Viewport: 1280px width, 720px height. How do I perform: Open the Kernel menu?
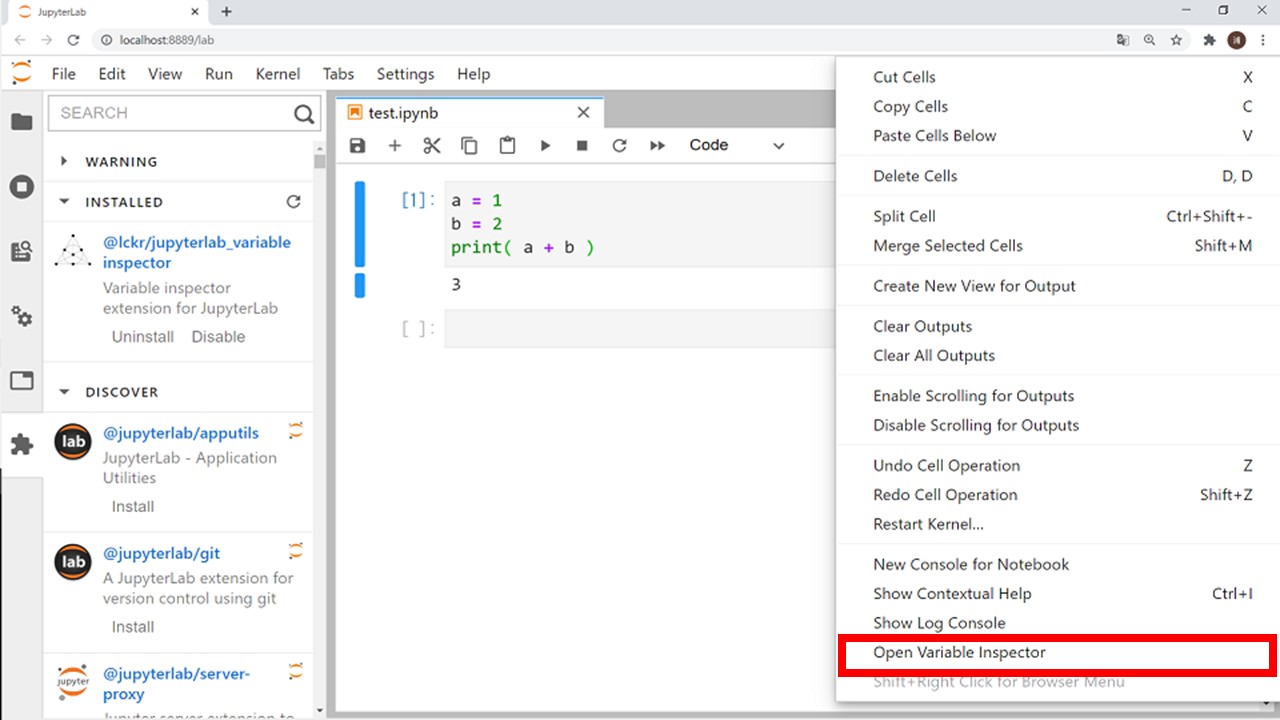pyautogui.click(x=278, y=74)
